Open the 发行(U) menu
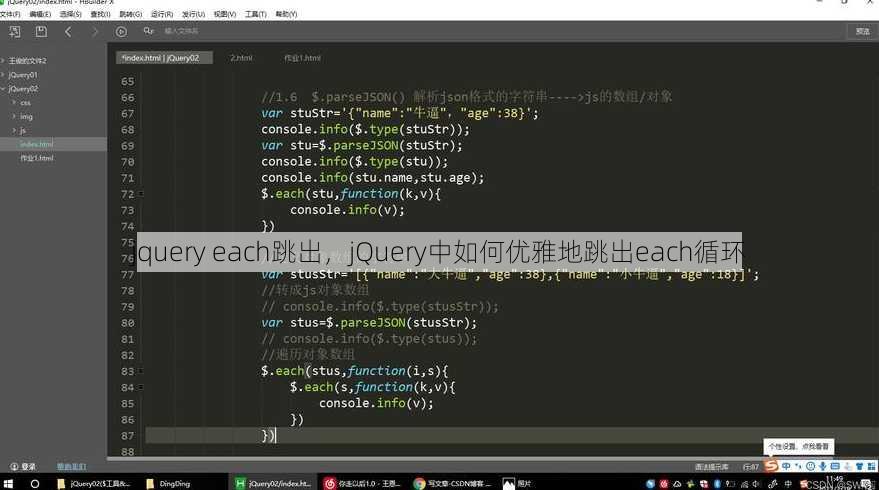The width and height of the screenshot is (879, 490). [x=193, y=14]
